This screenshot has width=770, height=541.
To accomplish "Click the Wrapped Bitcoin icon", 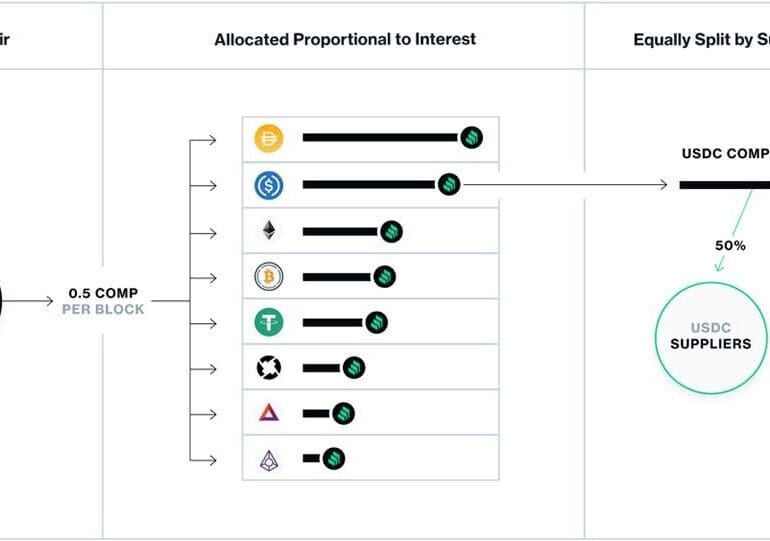I will pos(269,277).
